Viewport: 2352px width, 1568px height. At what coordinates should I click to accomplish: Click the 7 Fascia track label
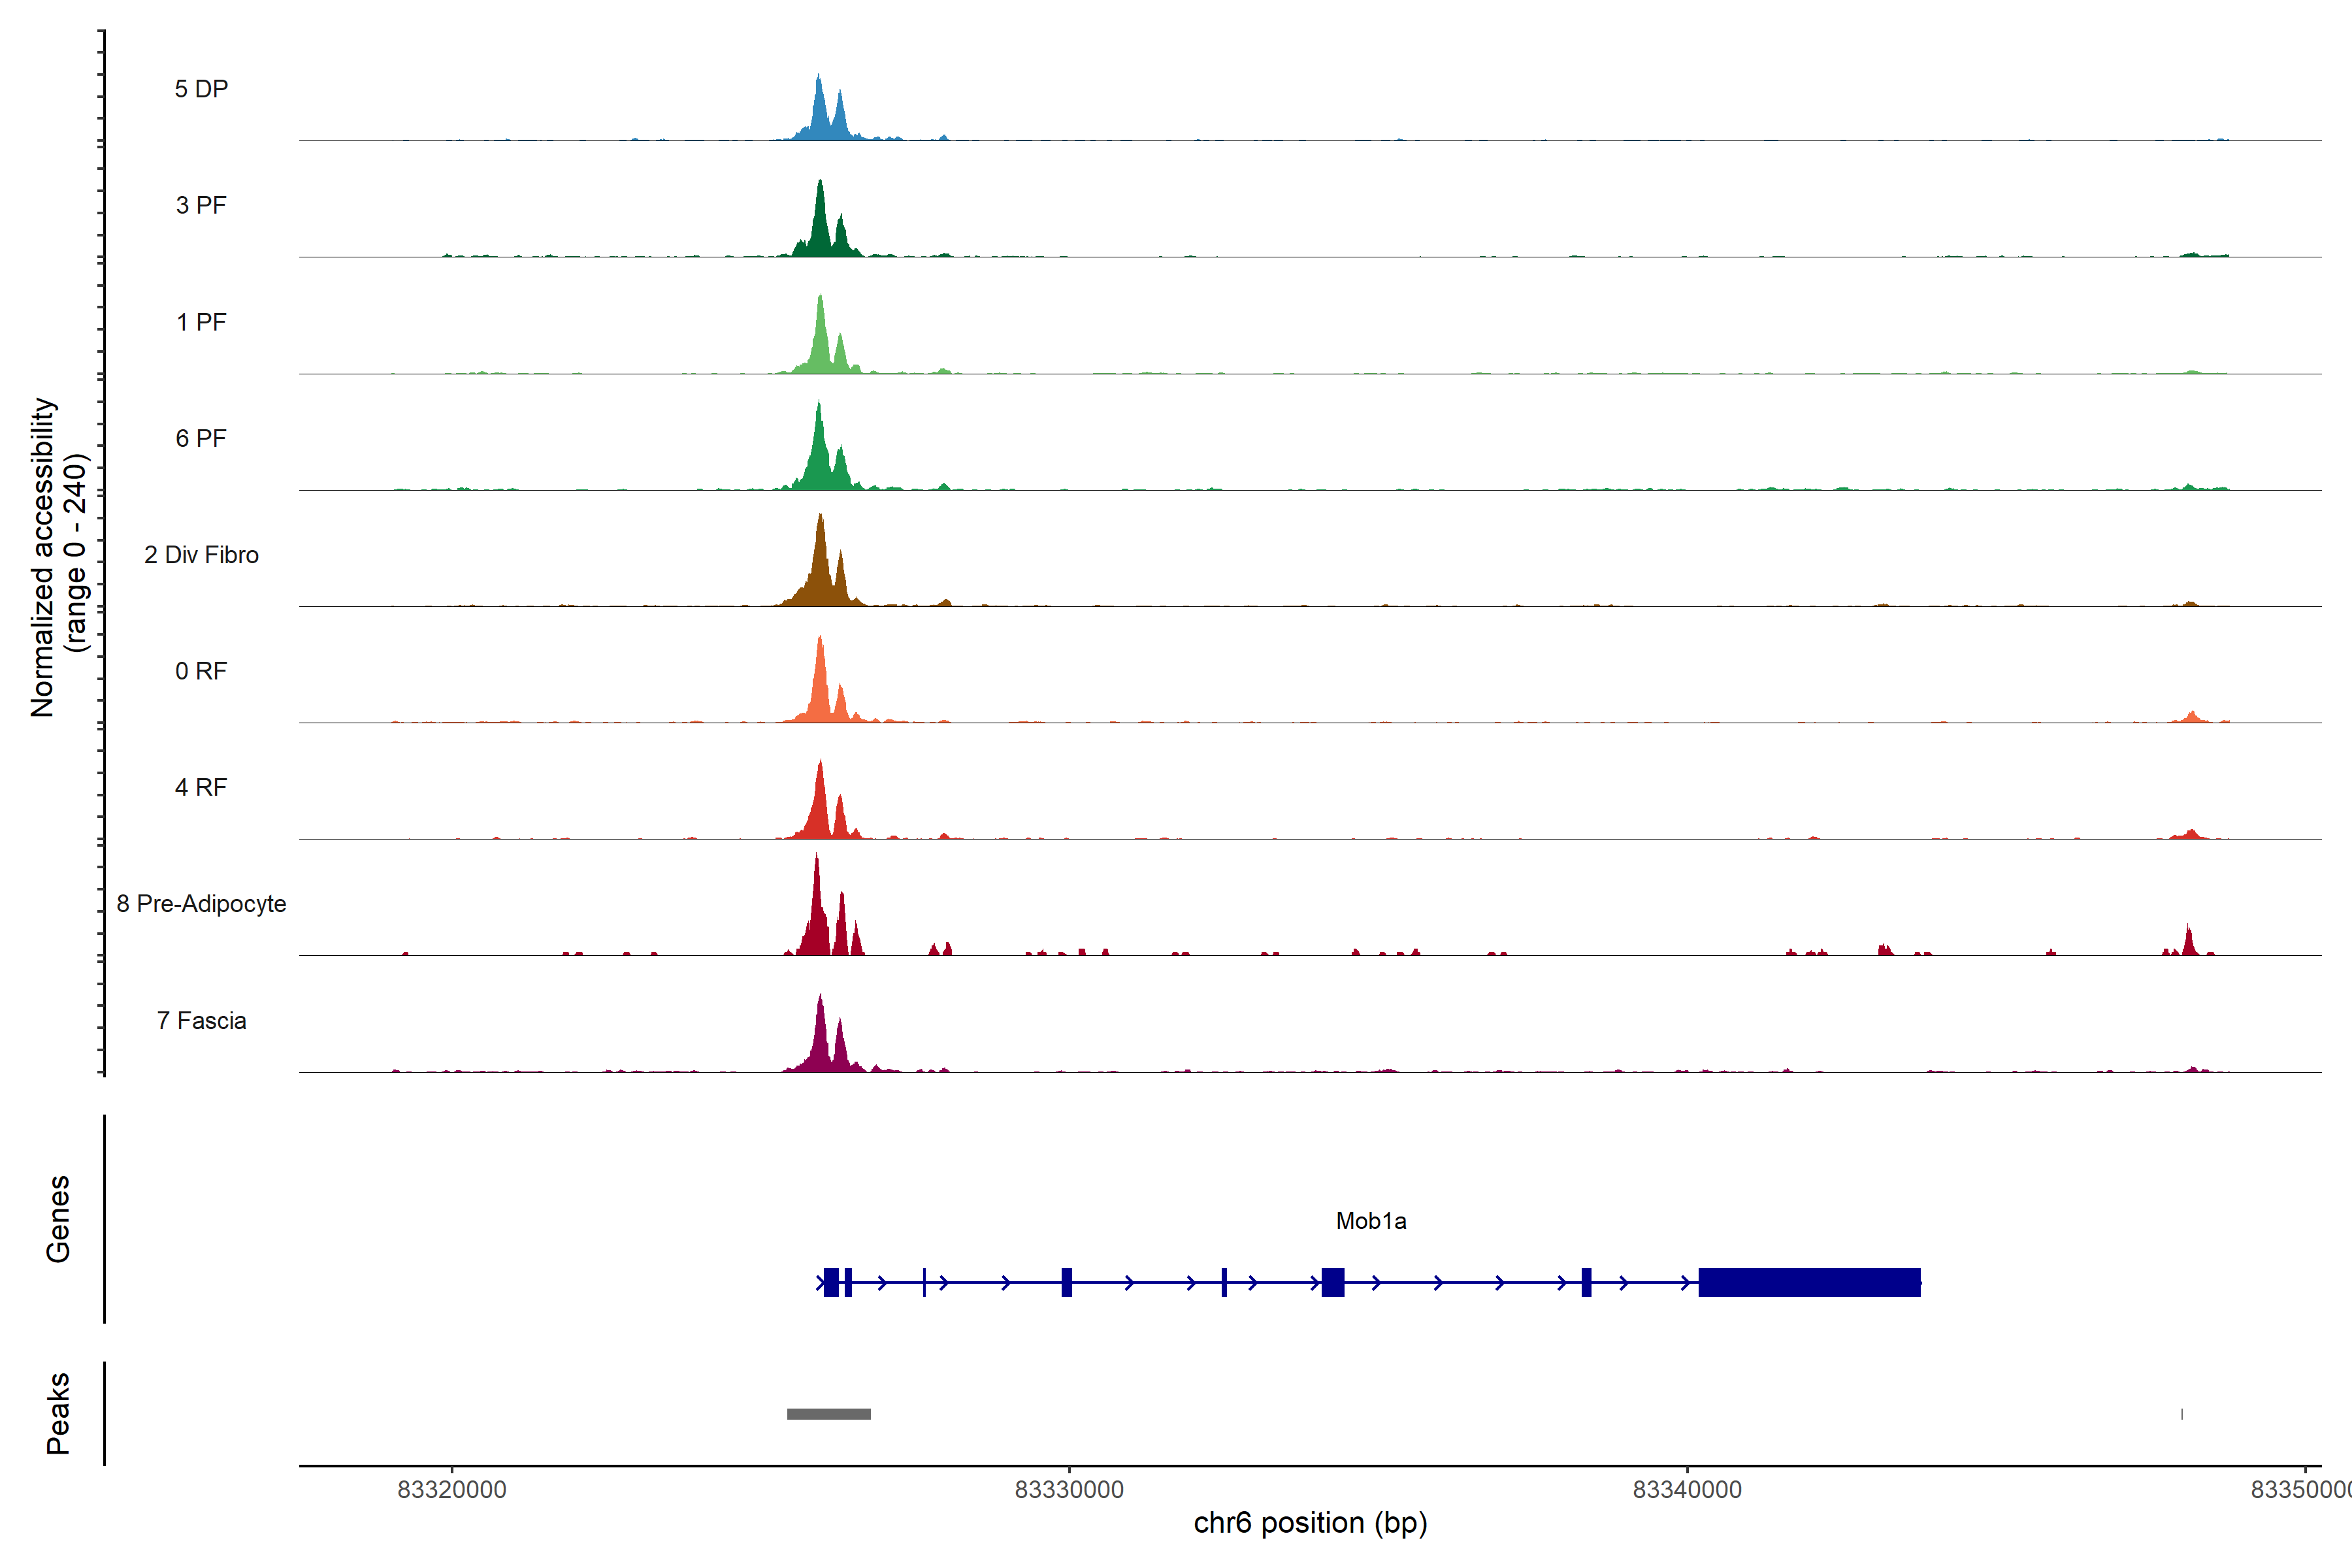pos(201,1020)
